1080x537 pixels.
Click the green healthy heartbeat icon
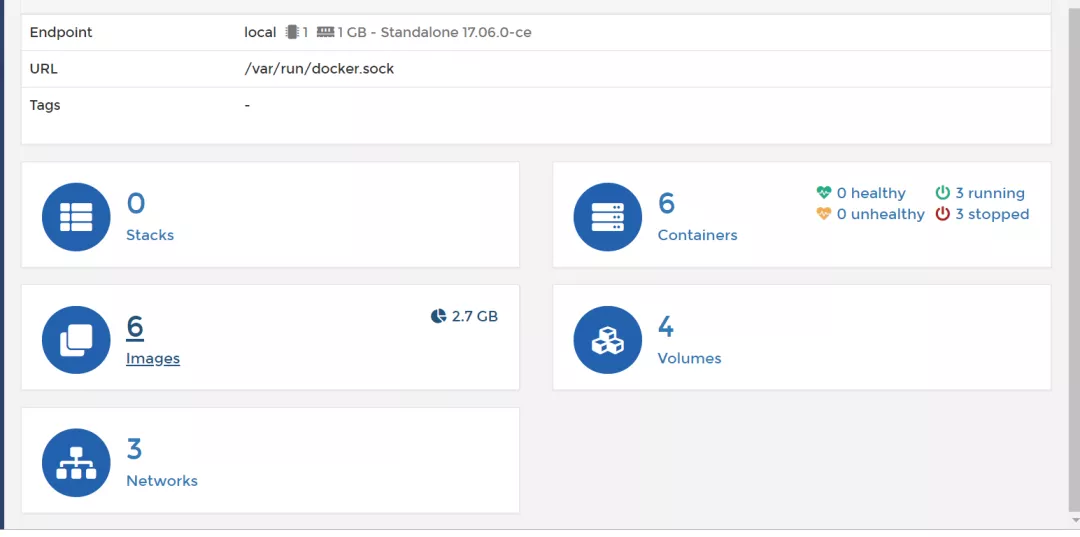point(824,193)
